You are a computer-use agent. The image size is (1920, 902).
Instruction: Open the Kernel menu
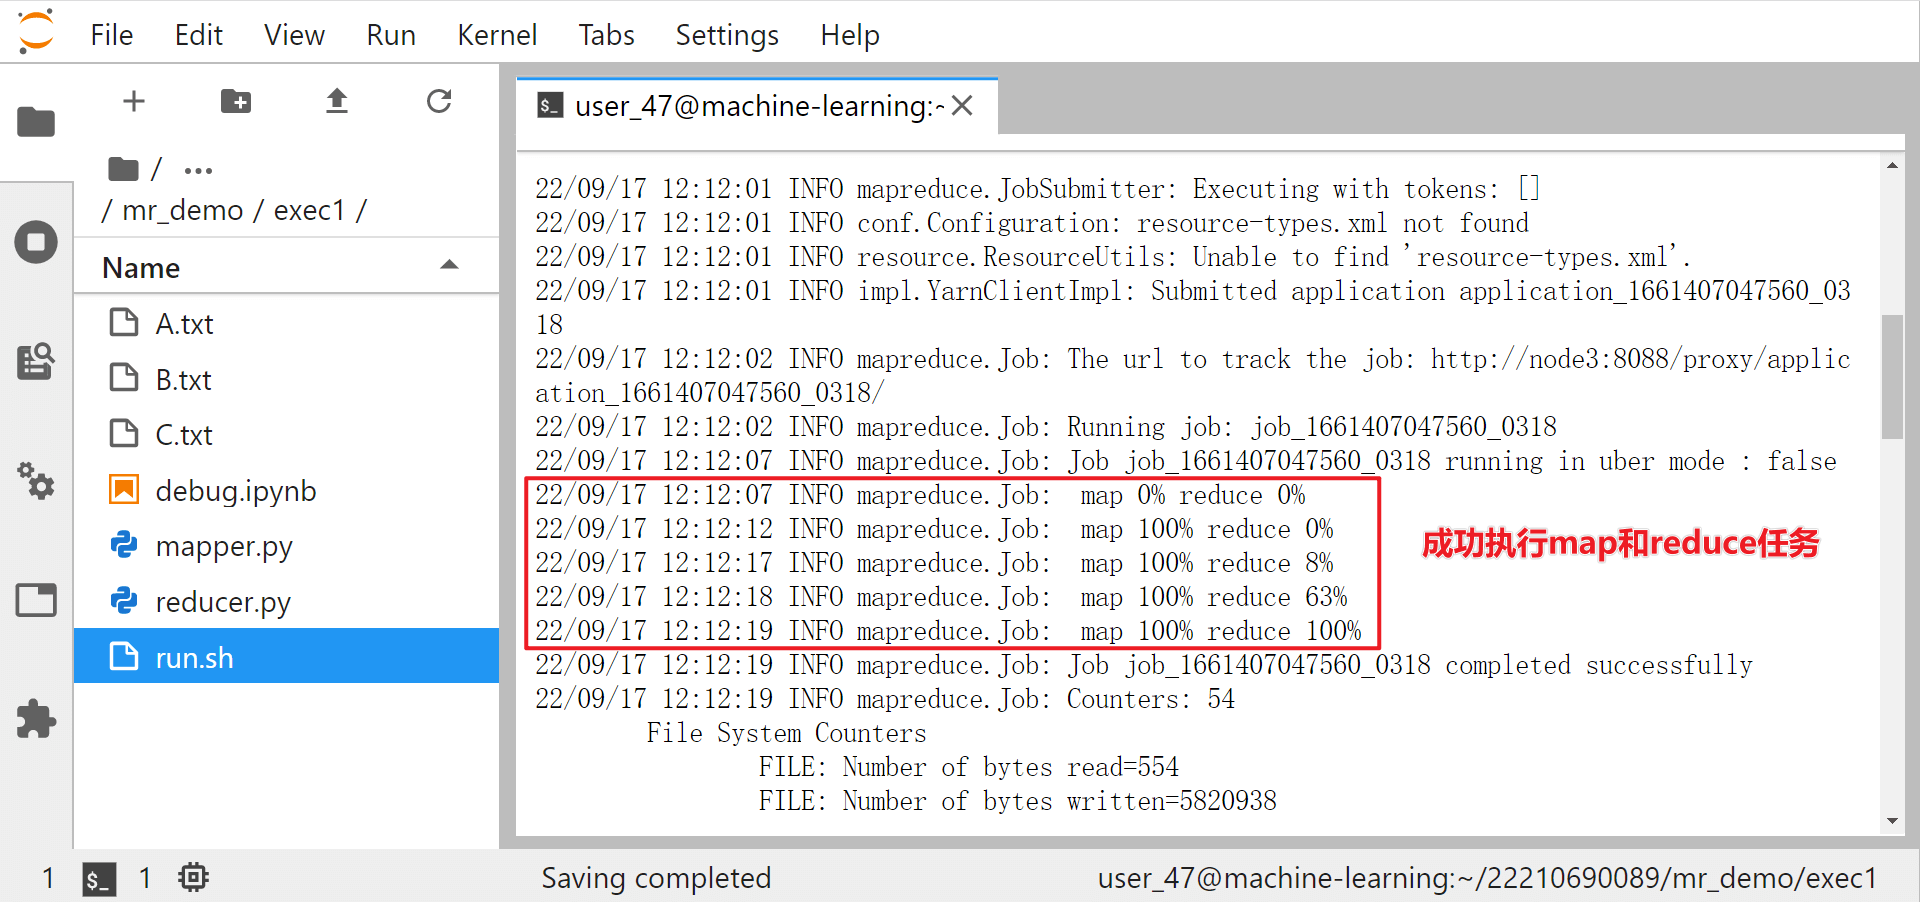tap(497, 34)
